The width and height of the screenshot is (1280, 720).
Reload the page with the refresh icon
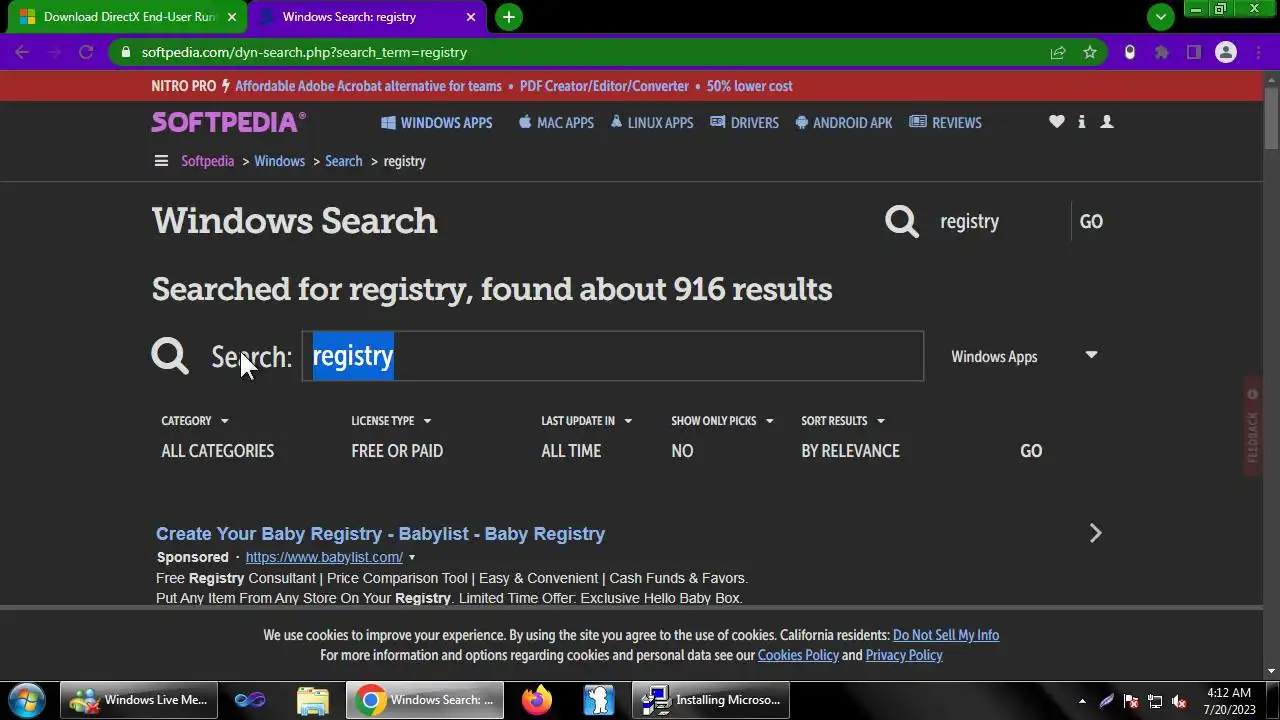point(86,52)
